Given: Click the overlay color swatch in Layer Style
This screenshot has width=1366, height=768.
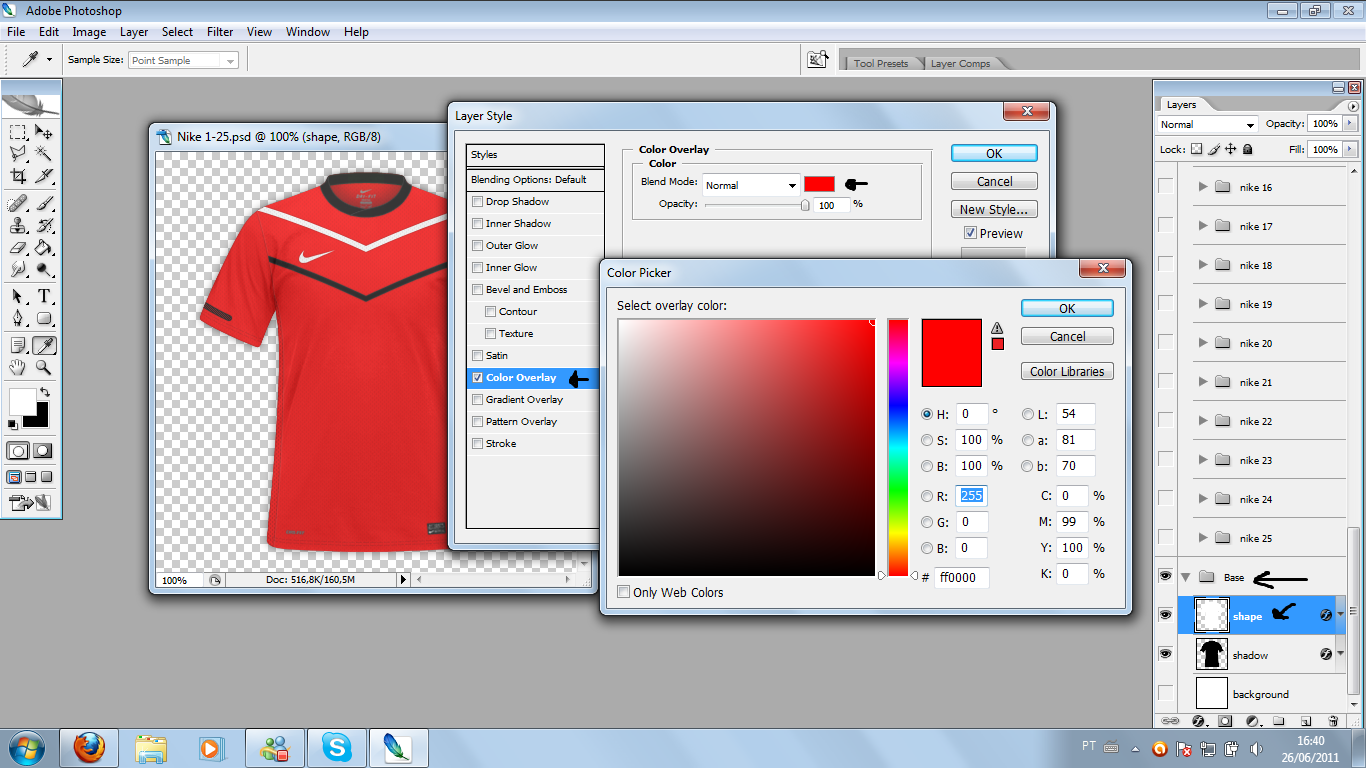Looking at the screenshot, I should click(x=819, y=184).
